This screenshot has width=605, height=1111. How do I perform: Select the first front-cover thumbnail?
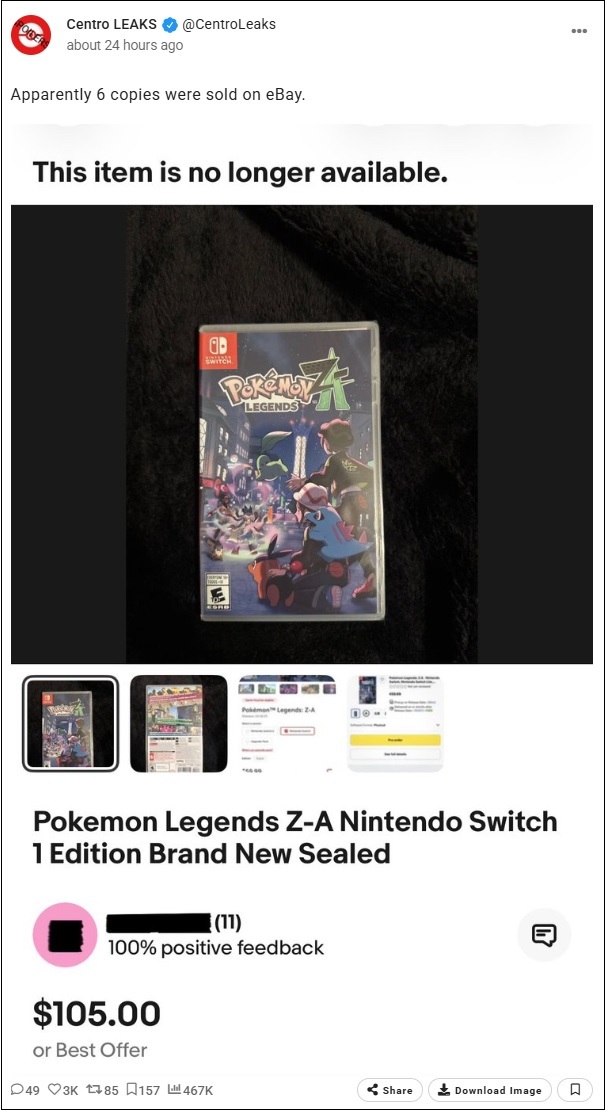pos(70,723)
